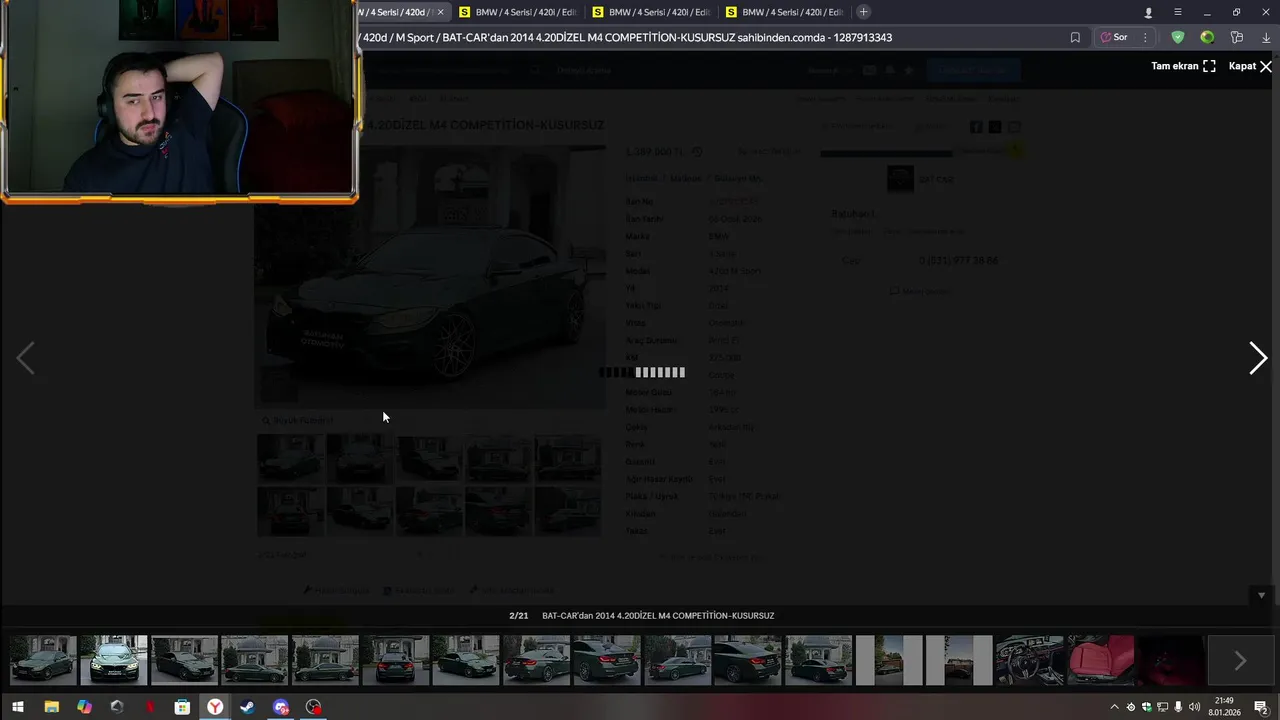
Task: Open volume control in system tray
Action: pyautogui.click(x=1194, y=707)
